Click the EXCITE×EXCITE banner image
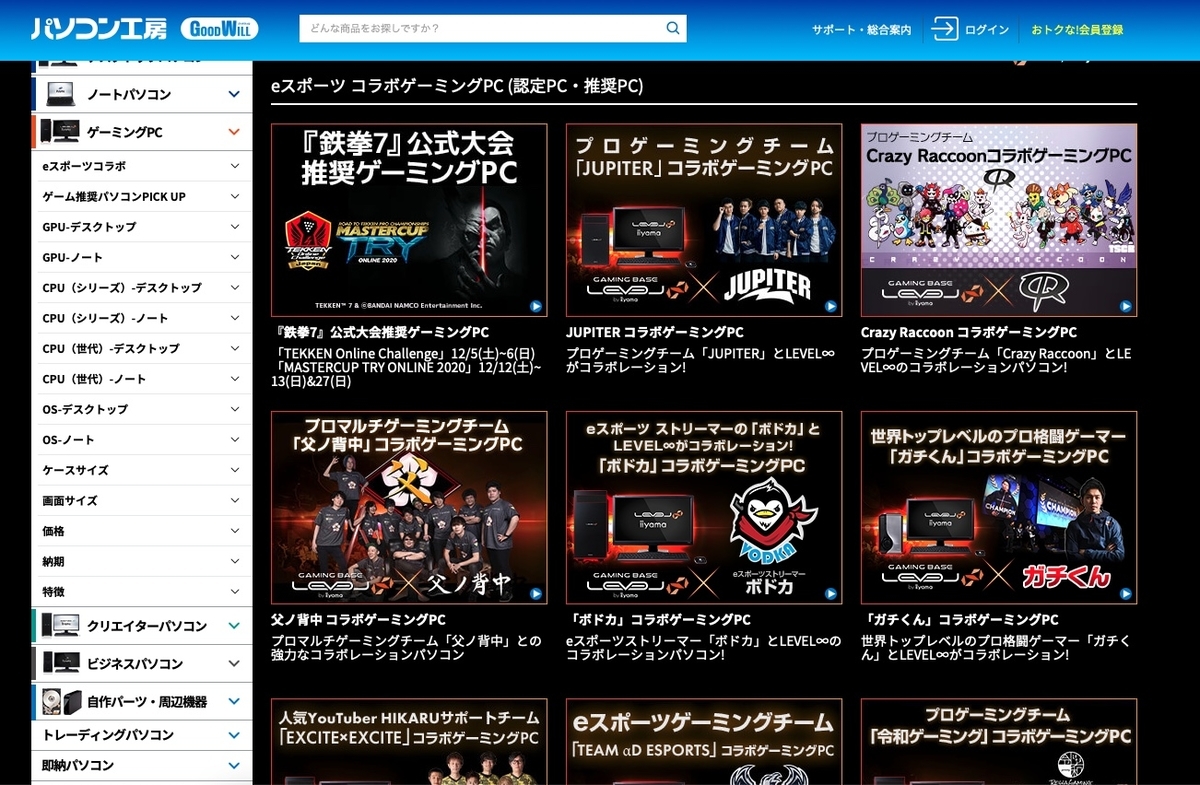1200x785 pixels. tap(409, 742)
